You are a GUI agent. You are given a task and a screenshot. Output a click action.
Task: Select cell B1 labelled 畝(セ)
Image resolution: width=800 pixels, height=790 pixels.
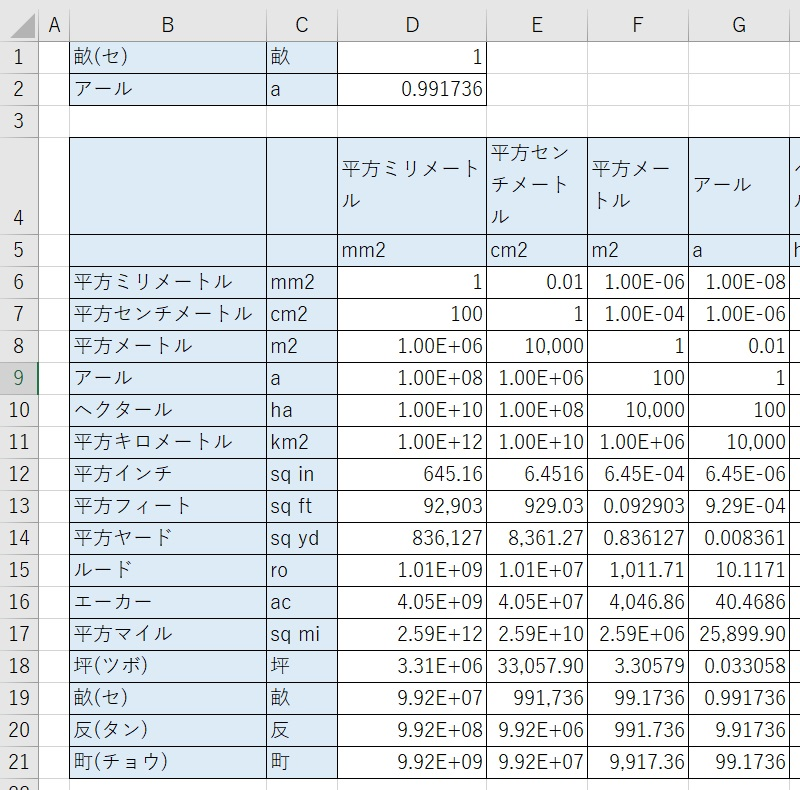pos(167,57)
